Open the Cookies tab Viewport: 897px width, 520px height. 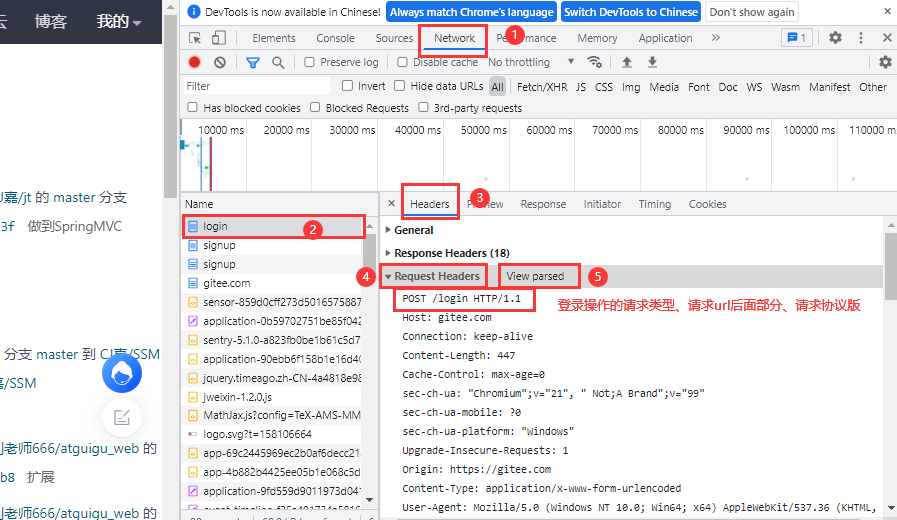pyautogui.click(x=707, y=204)
